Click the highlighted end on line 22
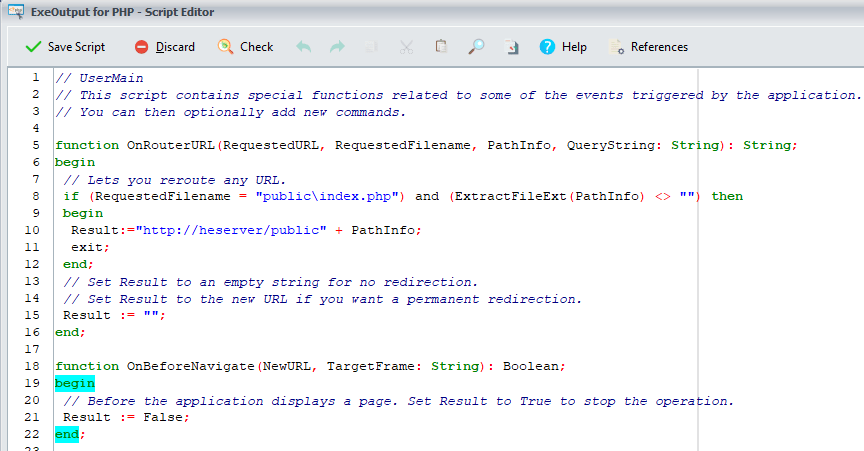864x451 pixels. coord(66,434)
